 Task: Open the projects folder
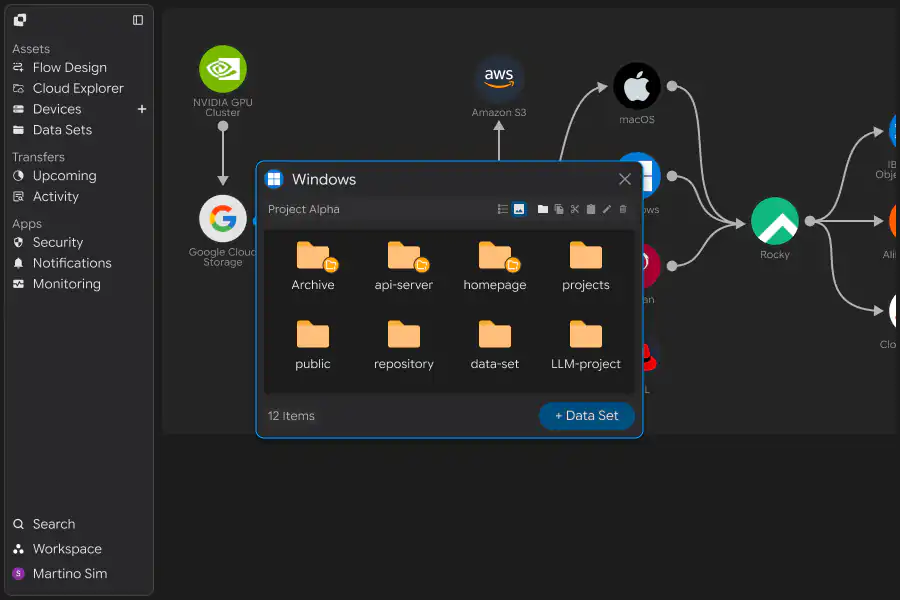coord(585,266)
